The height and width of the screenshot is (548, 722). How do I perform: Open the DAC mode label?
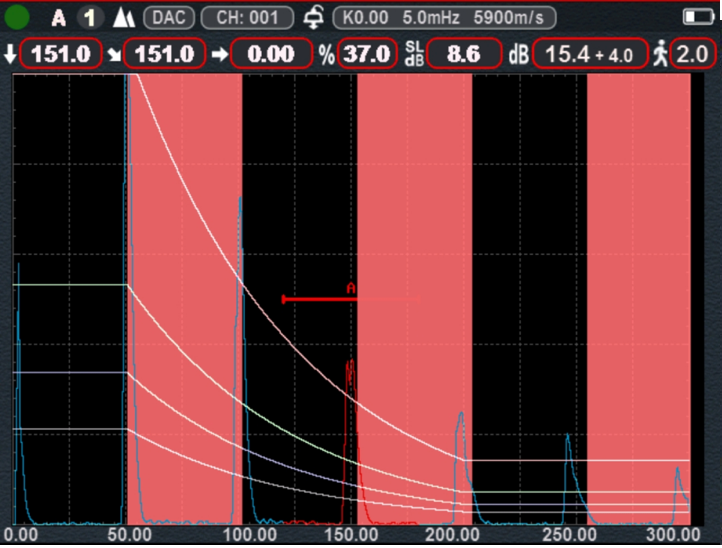tap(168, 18)
